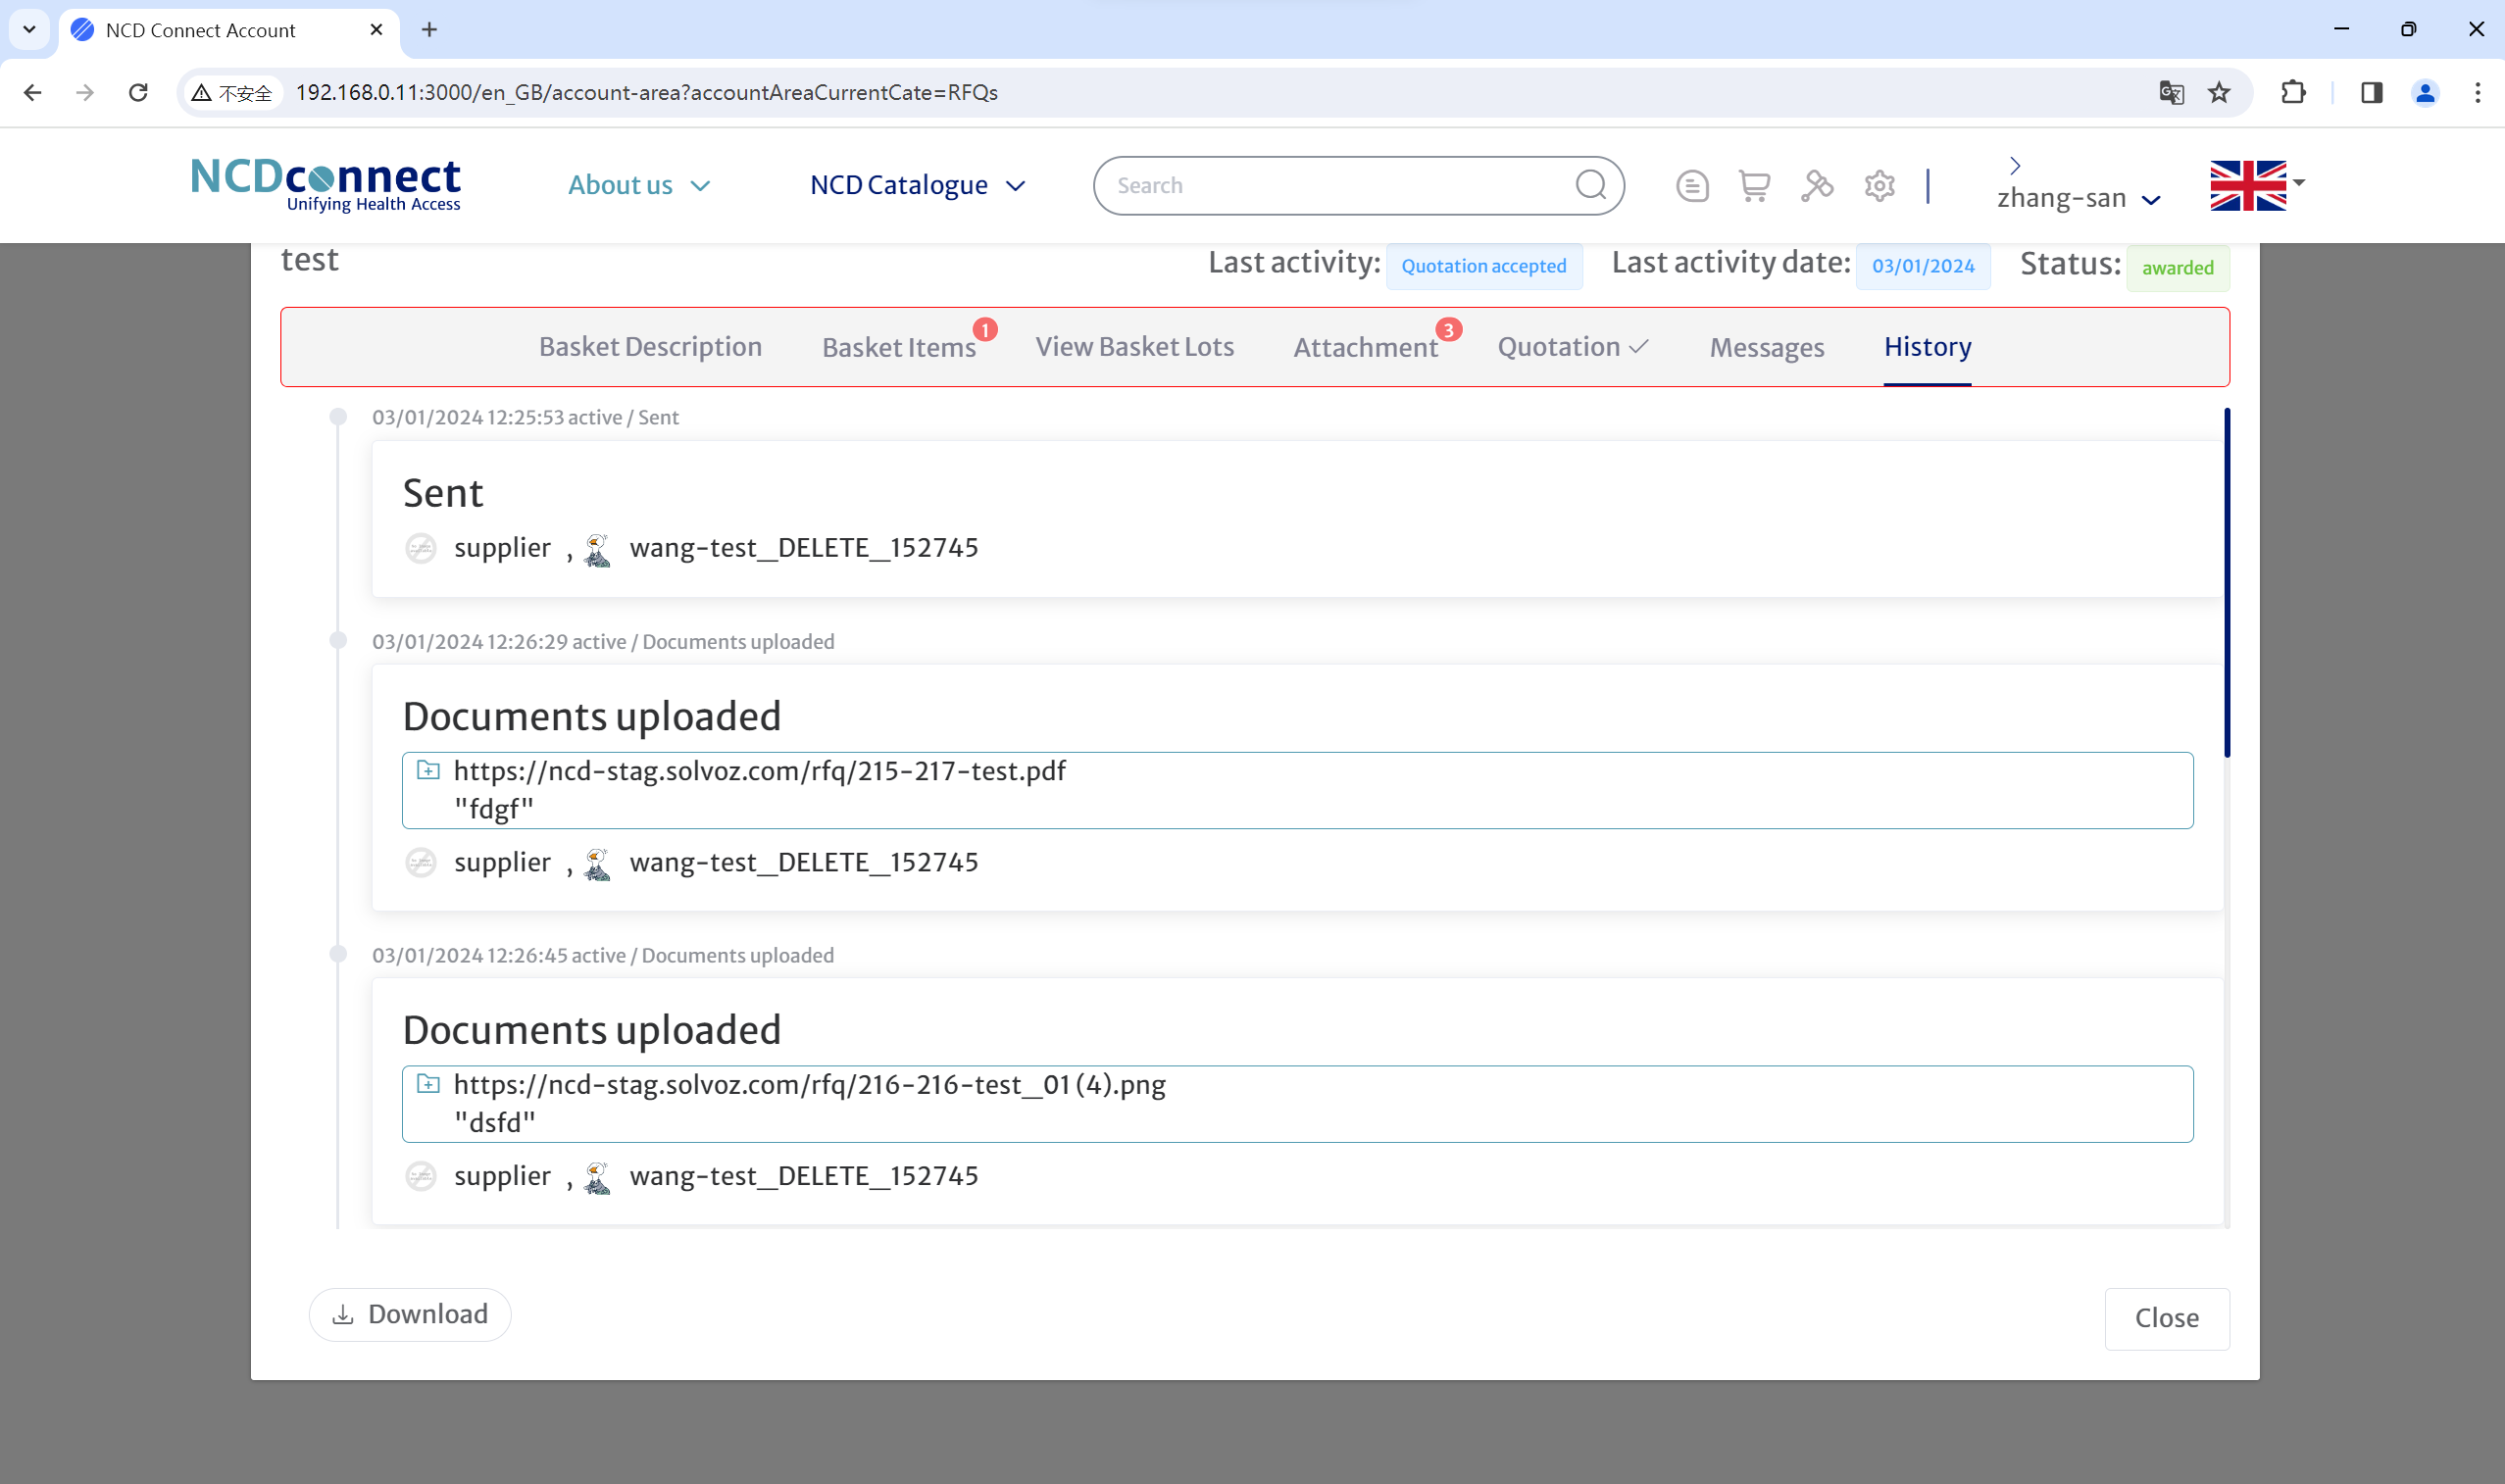
Task: Click wang-test_DELETE_152745 under 215-217-test.pdf
Action: [x=804, y=862]
